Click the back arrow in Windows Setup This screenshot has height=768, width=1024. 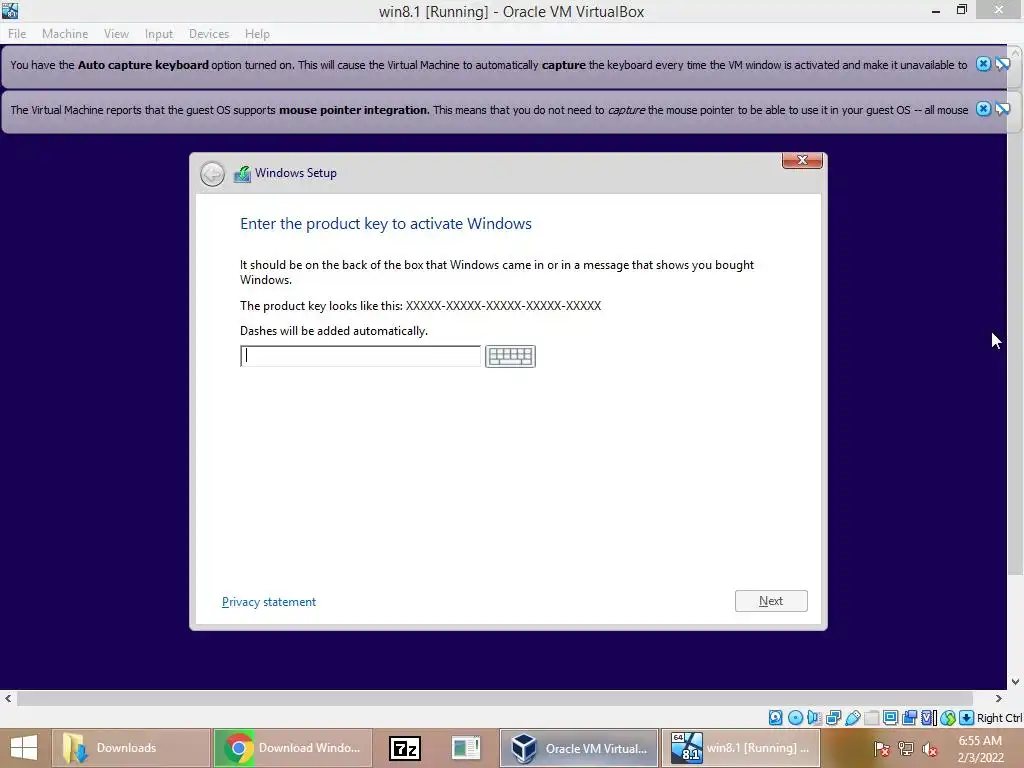tap(212, 174)
